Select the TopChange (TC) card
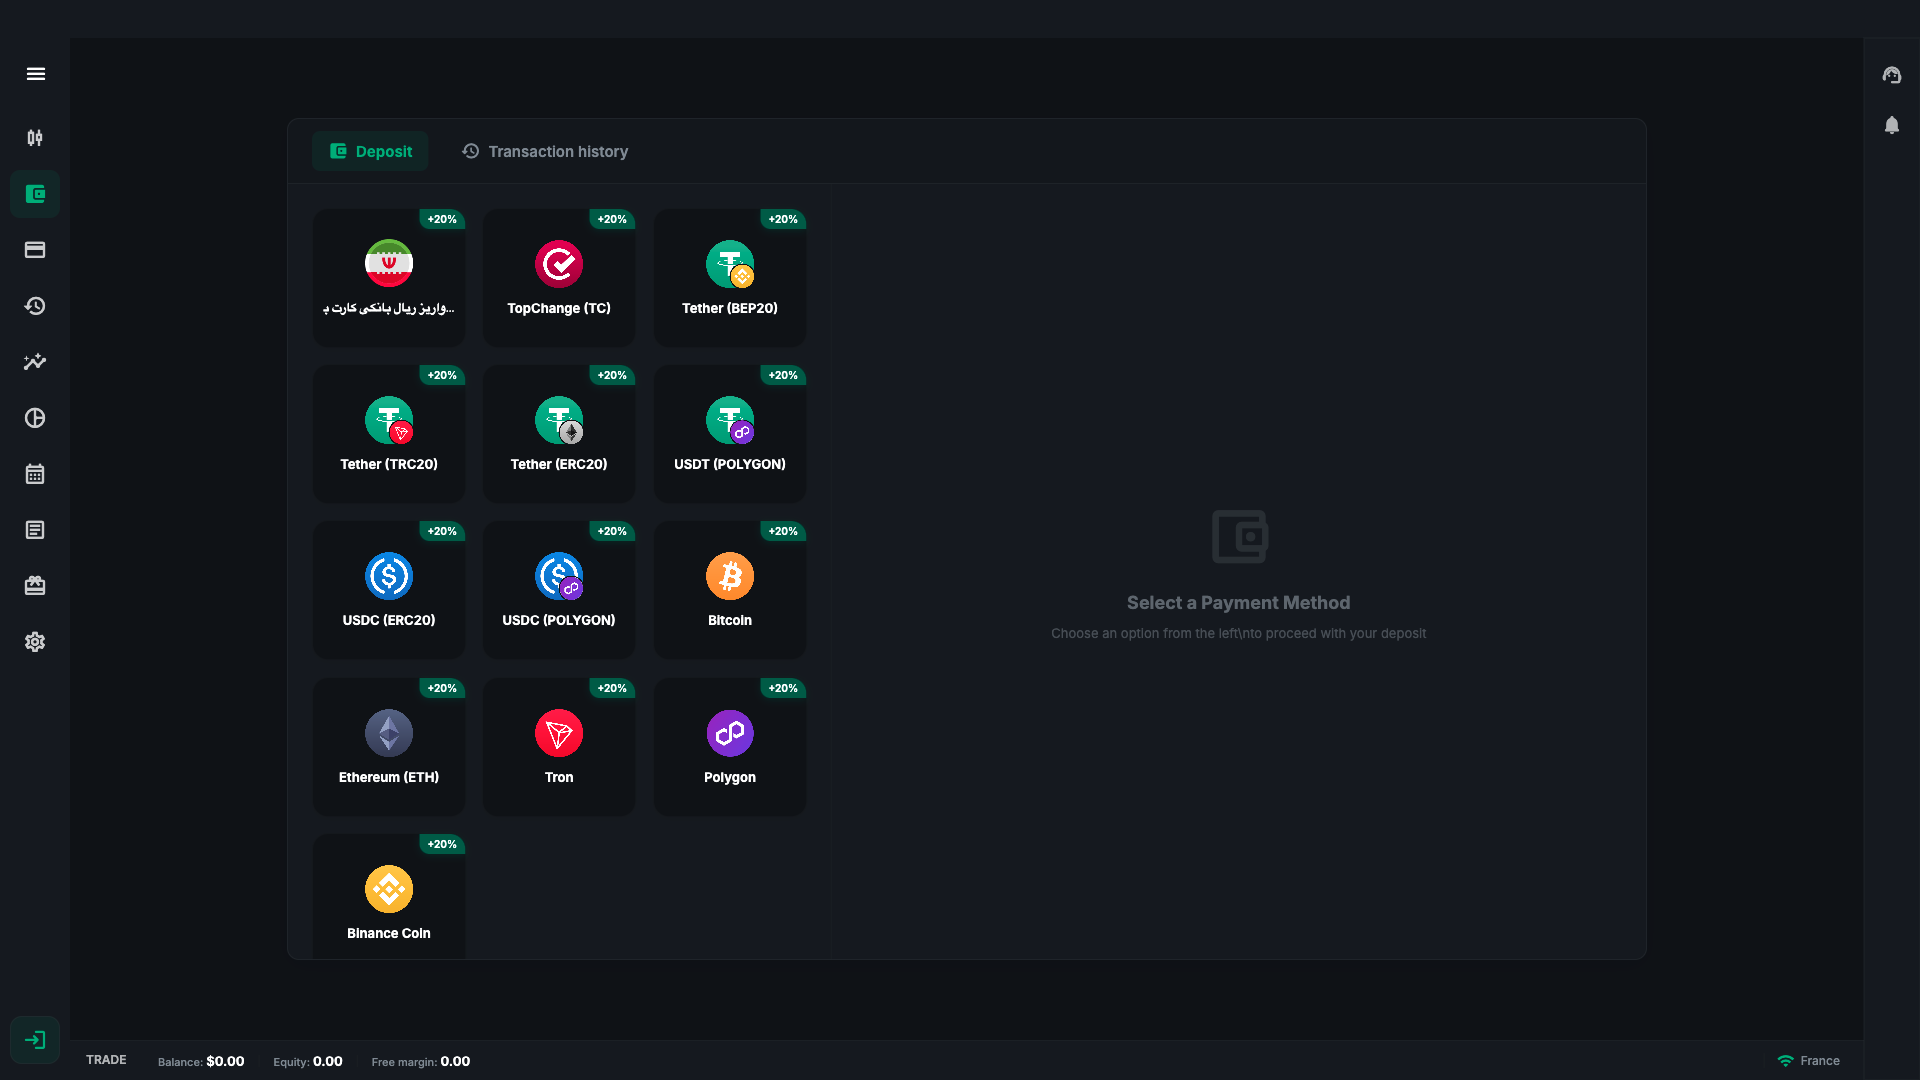Screen dimensions: 1920x1080 click(559, 277)
